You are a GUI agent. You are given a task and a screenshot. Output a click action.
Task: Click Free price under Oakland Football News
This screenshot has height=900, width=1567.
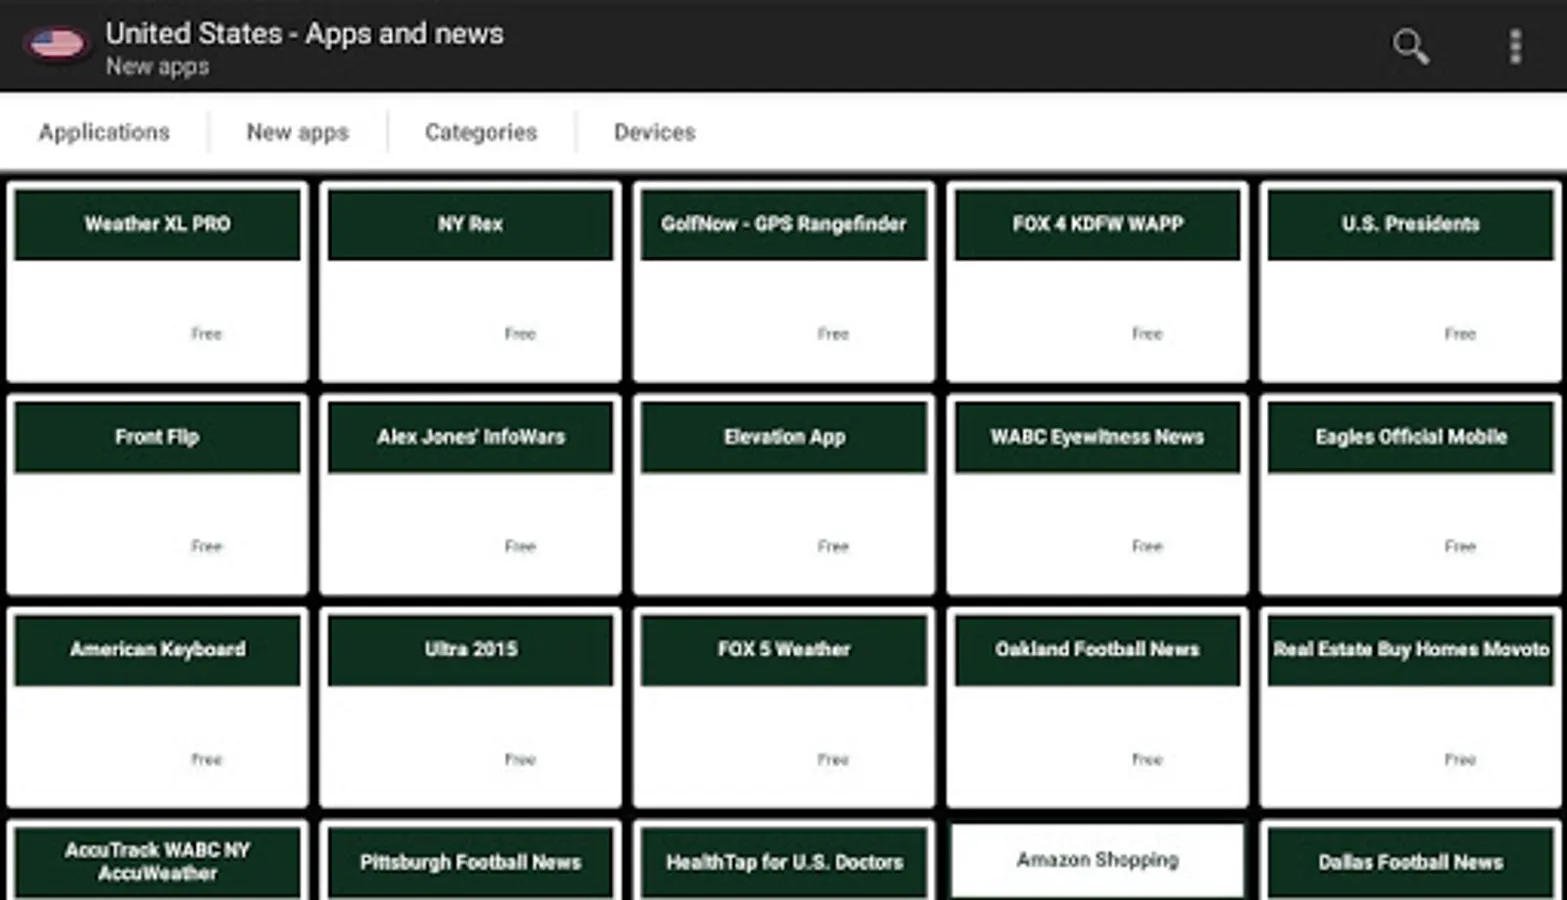[1147, 760]
